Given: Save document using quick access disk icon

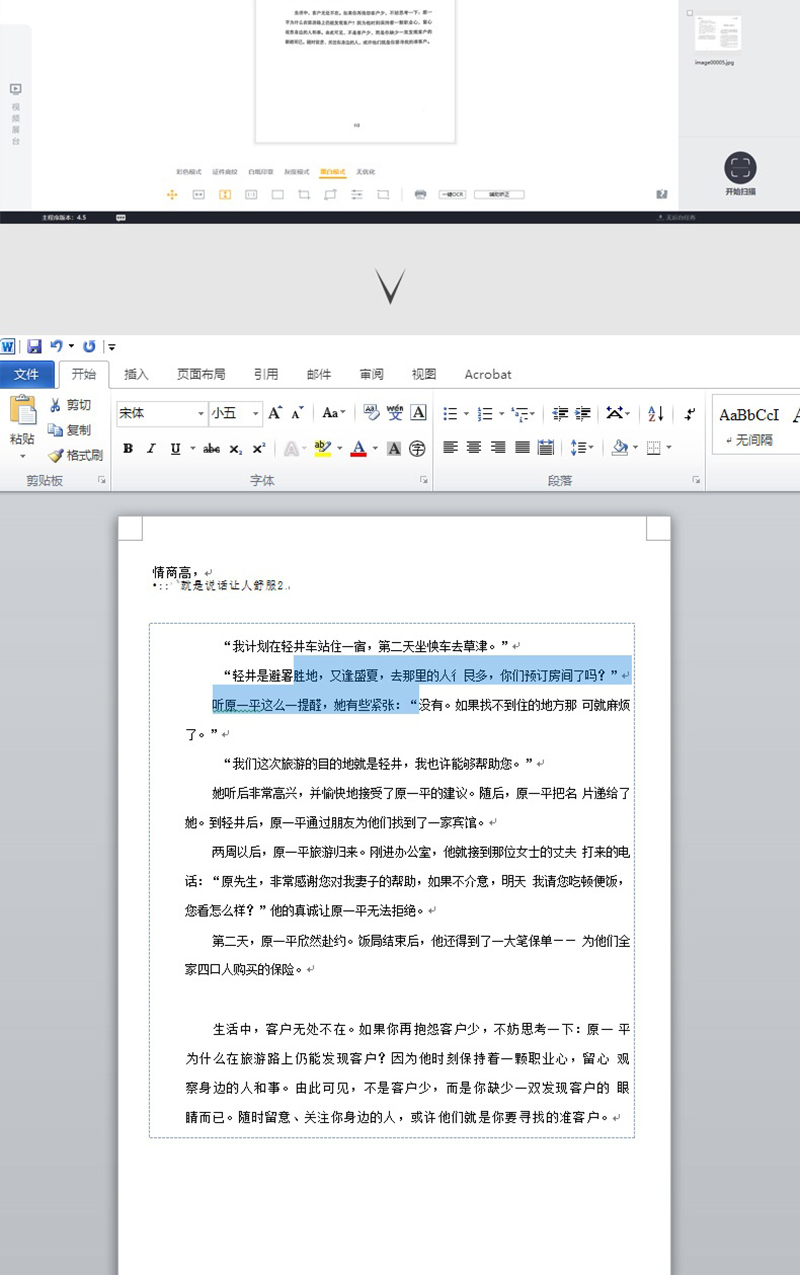Looking at the screenshot, I should 34,346.
